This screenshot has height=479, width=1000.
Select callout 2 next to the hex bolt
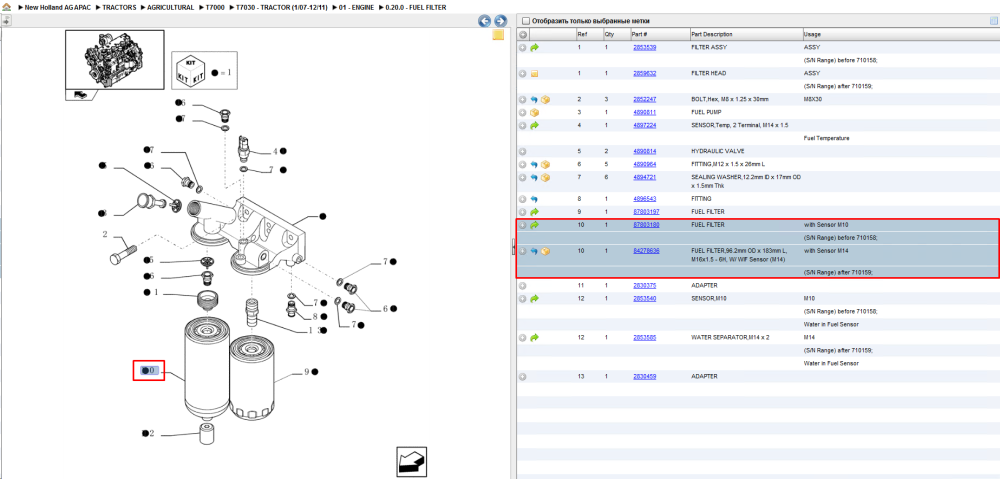tap(105, 235)
